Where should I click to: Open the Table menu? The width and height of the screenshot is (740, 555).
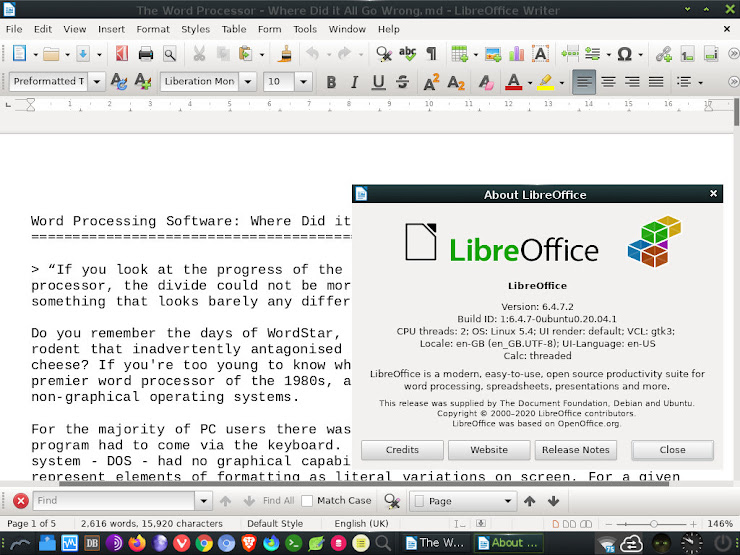coord(234,29)
